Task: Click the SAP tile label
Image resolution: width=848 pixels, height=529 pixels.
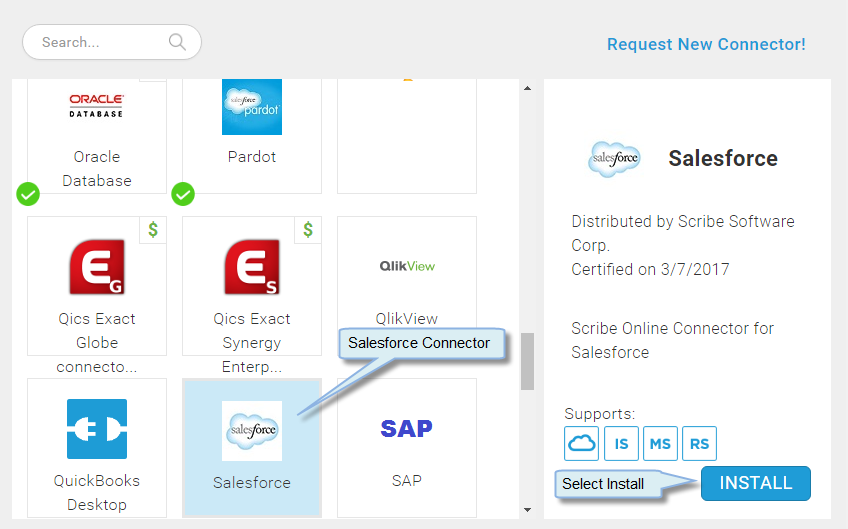Action: pyautogui.click(x=407, y=480)
